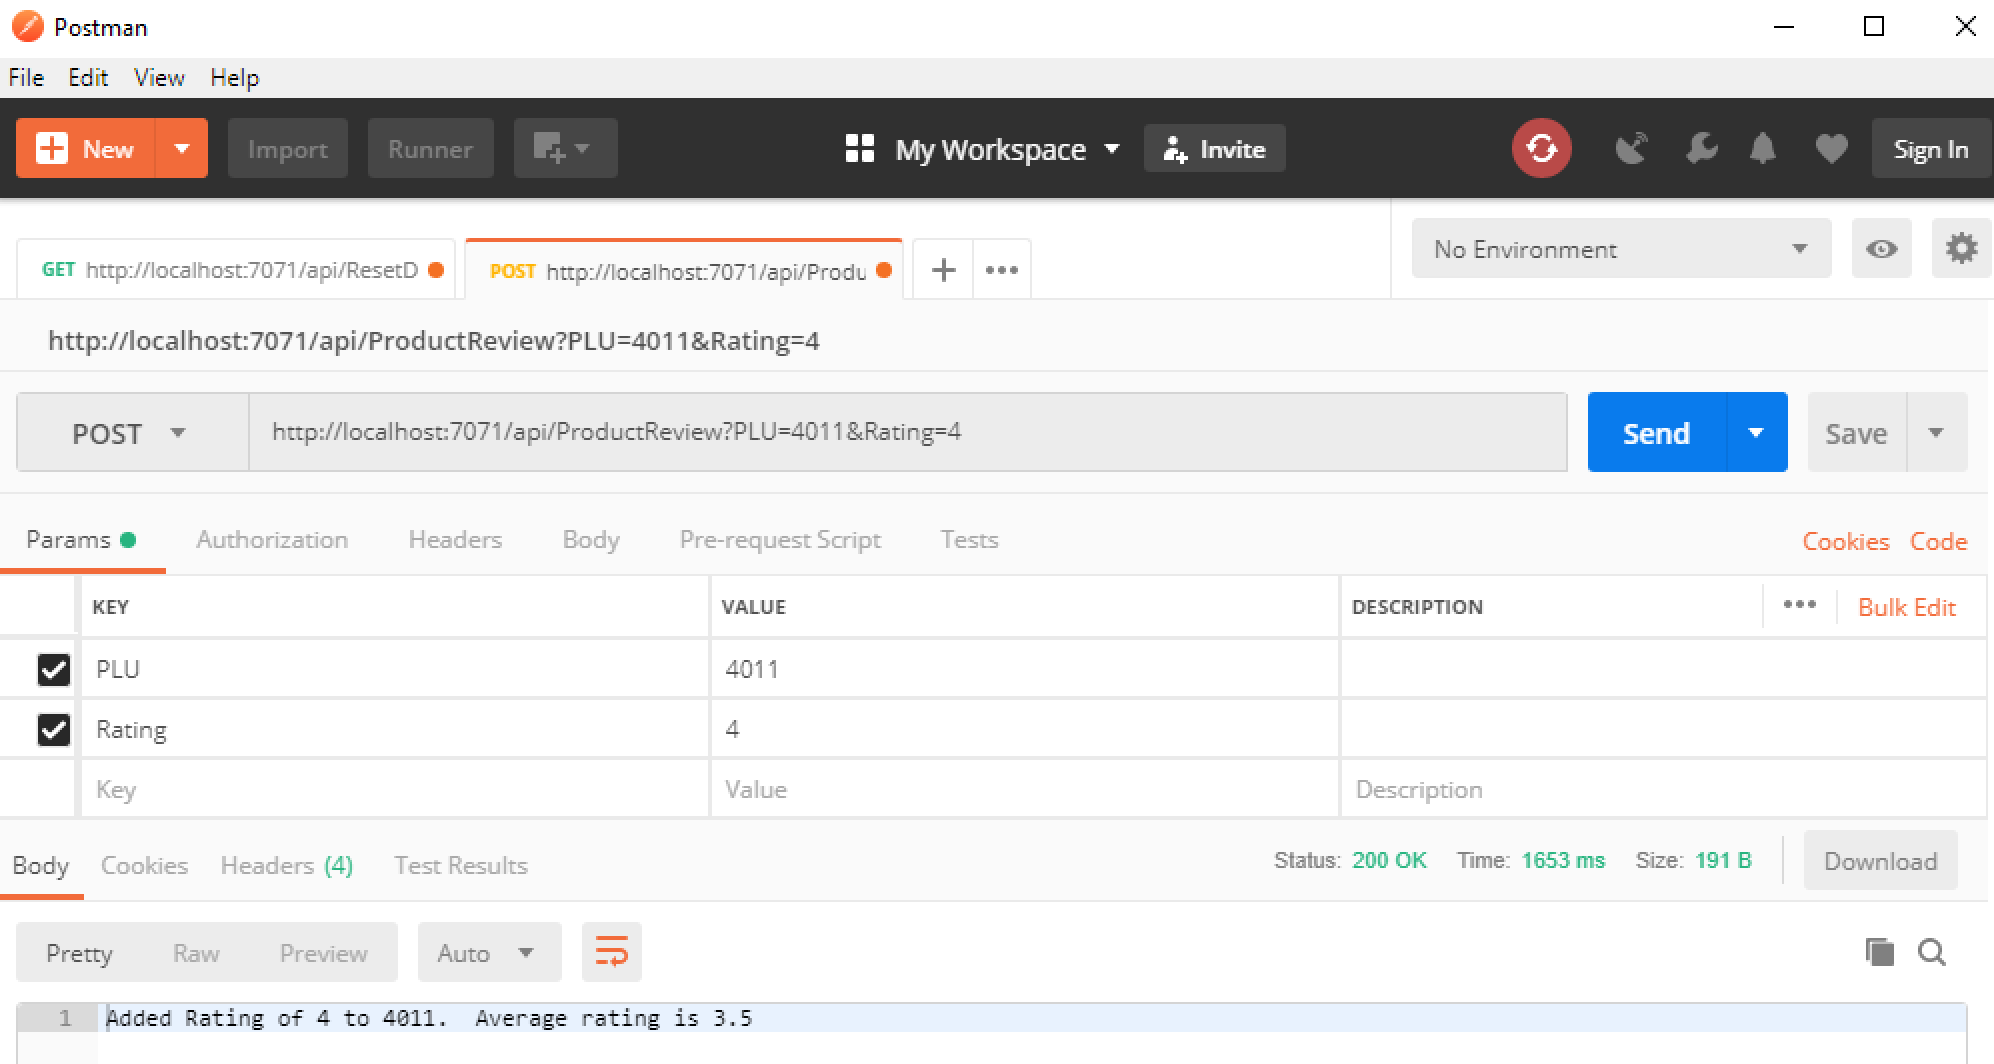The width and height of the screenshot is (1994, 1064).
Task: Open manage environments gear icon
Action: tap(1961, 249)
